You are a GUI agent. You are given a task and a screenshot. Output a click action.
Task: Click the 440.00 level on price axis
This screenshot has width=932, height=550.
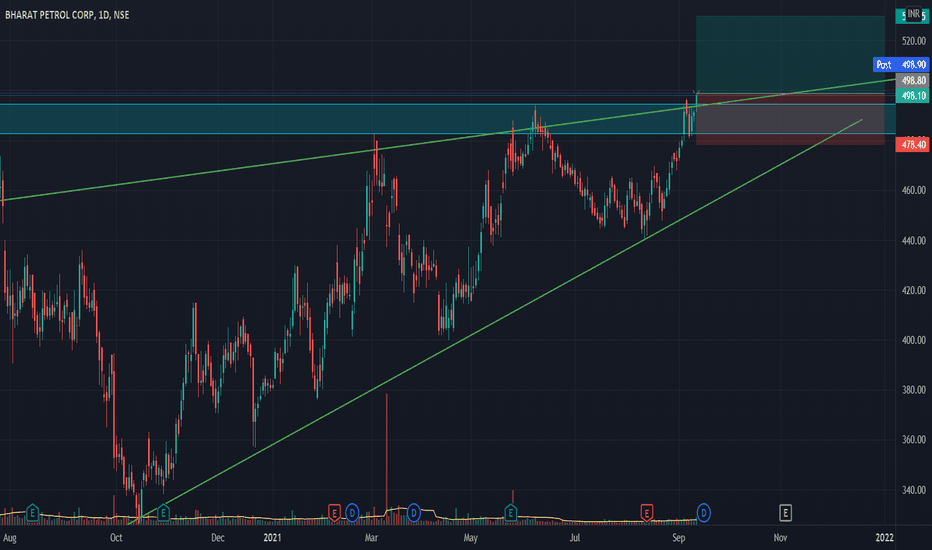click(x=914, y=241)
